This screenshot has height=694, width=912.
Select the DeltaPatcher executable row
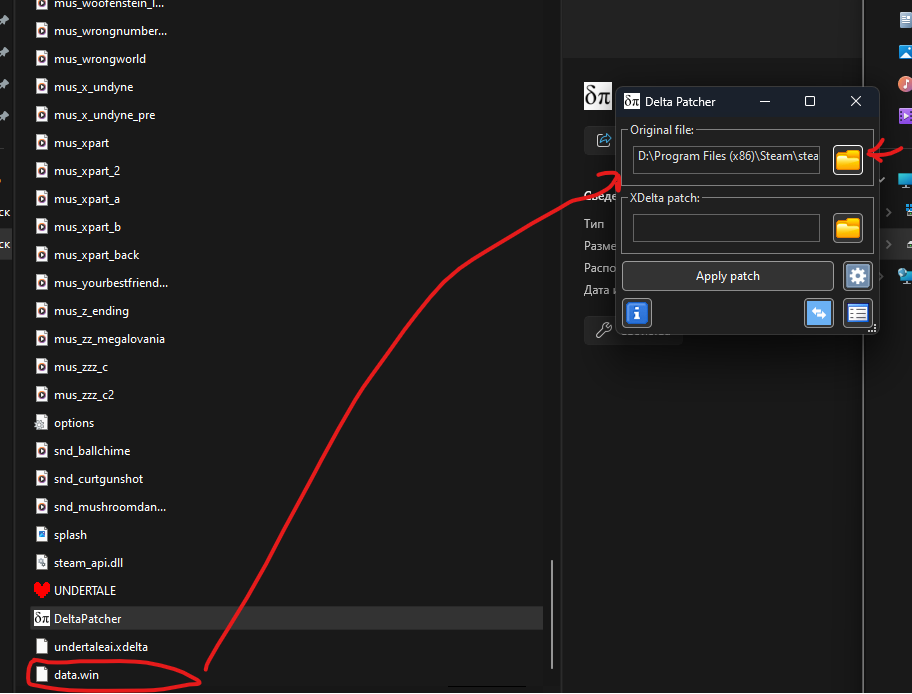click(x=286, y=618)
